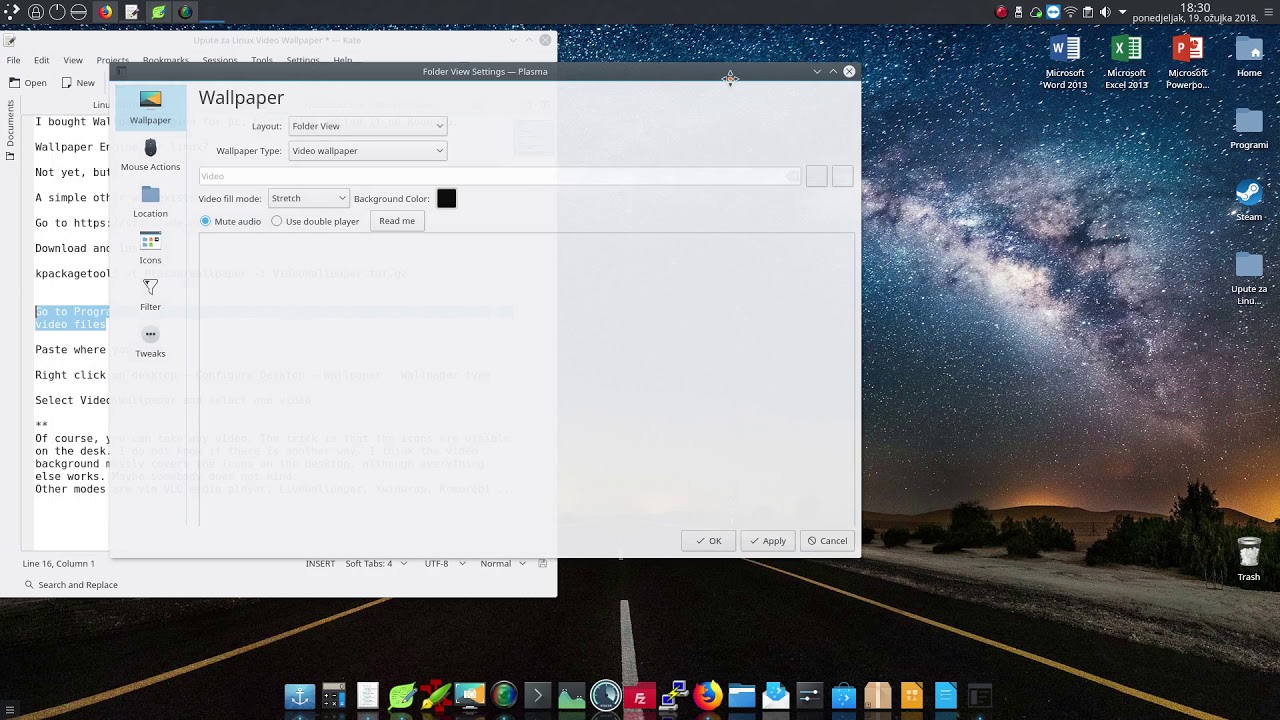Select the Mouse Actions settings section

[x=150, y=155]
